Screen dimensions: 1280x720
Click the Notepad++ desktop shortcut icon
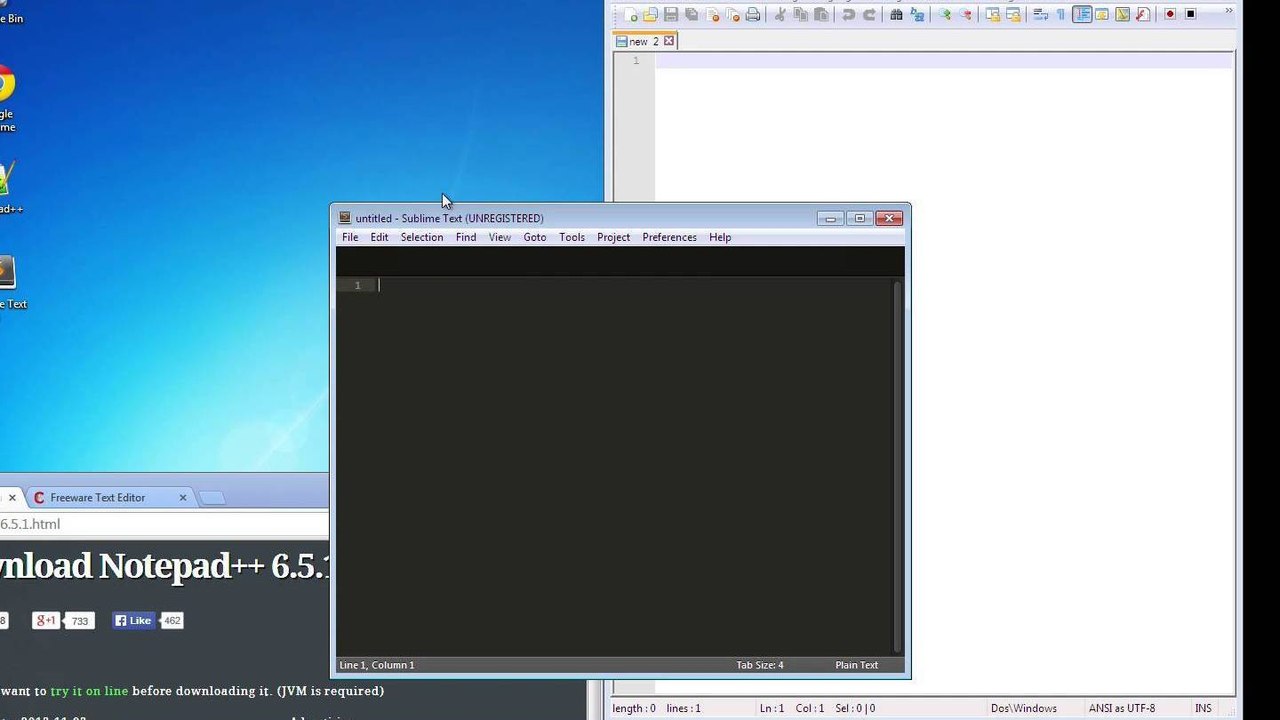coord(8,186)
